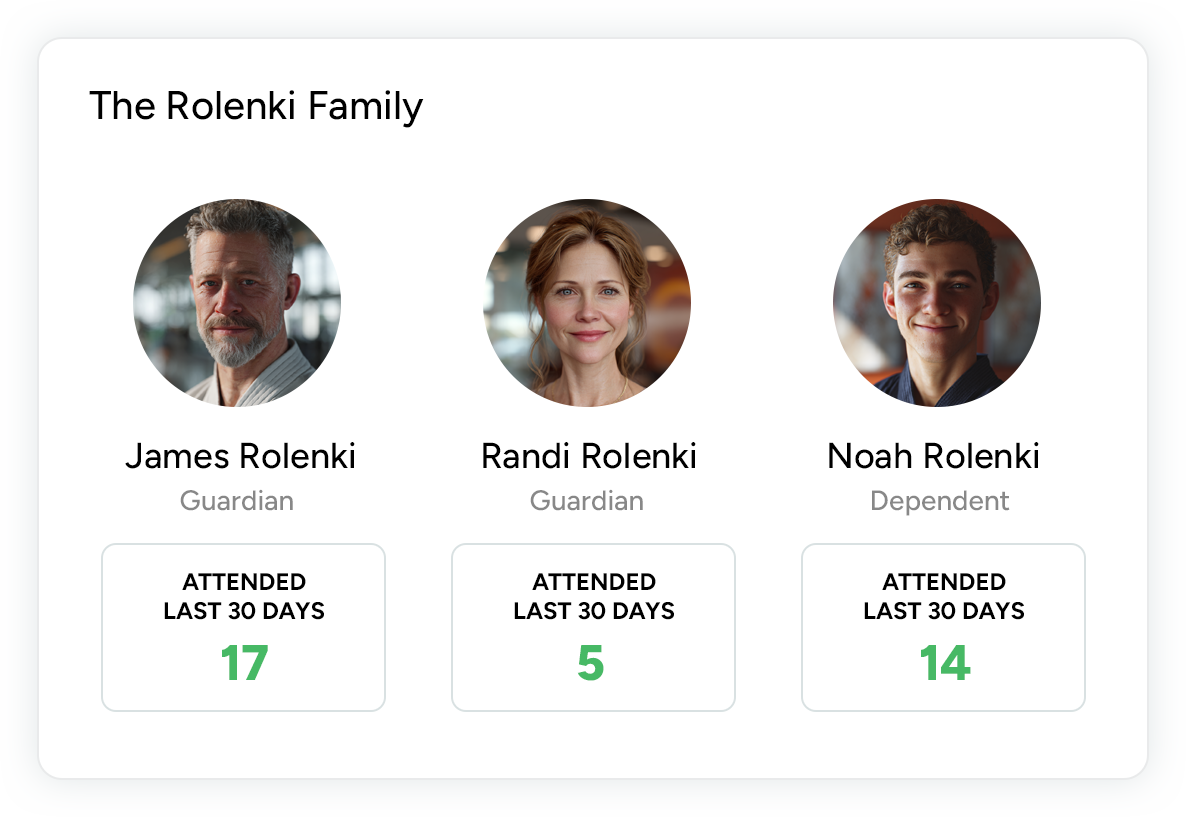Open Randi Rolenki's profile picture

[587, 303]
